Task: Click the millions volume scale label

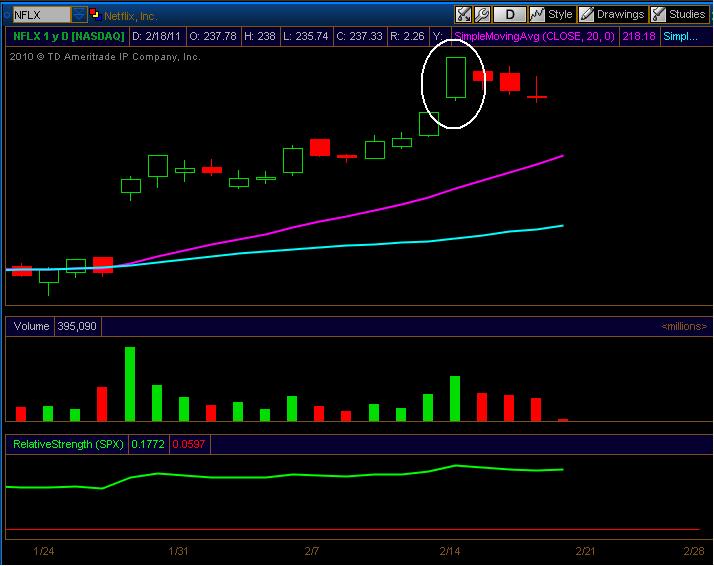Action: coord(684,326)
